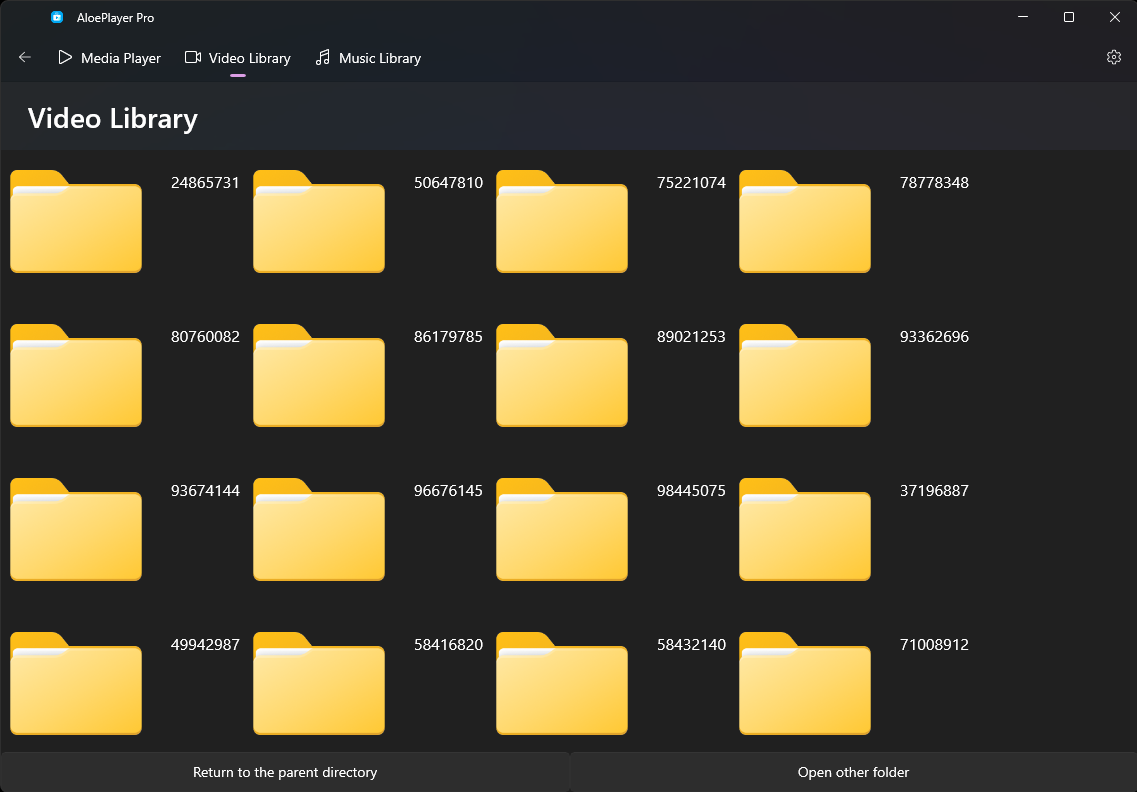Open the settings gear icon

point(1114,57)
